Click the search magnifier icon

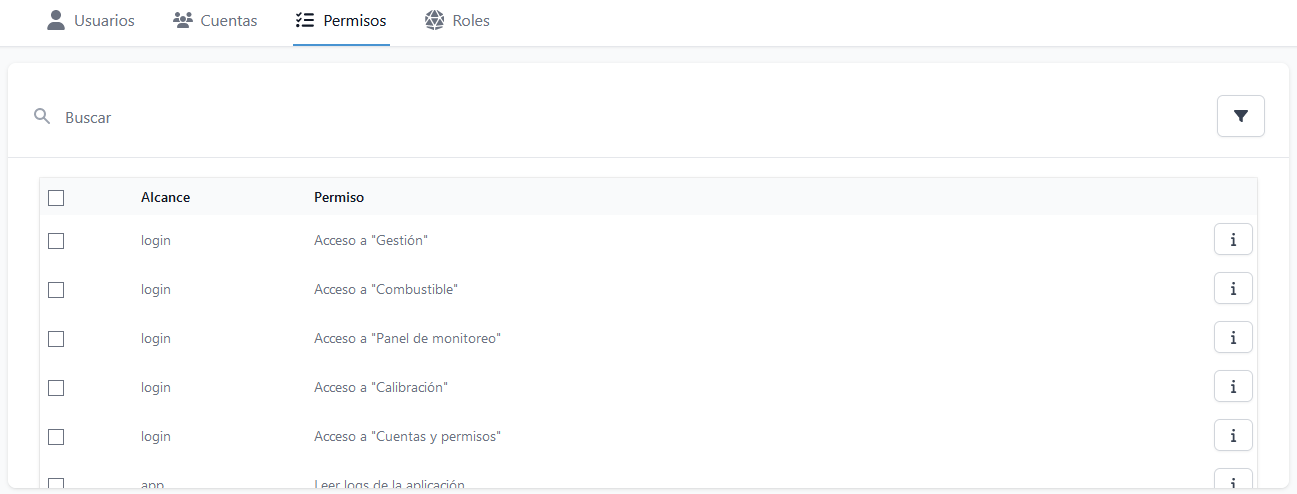(x=42, y=117)
